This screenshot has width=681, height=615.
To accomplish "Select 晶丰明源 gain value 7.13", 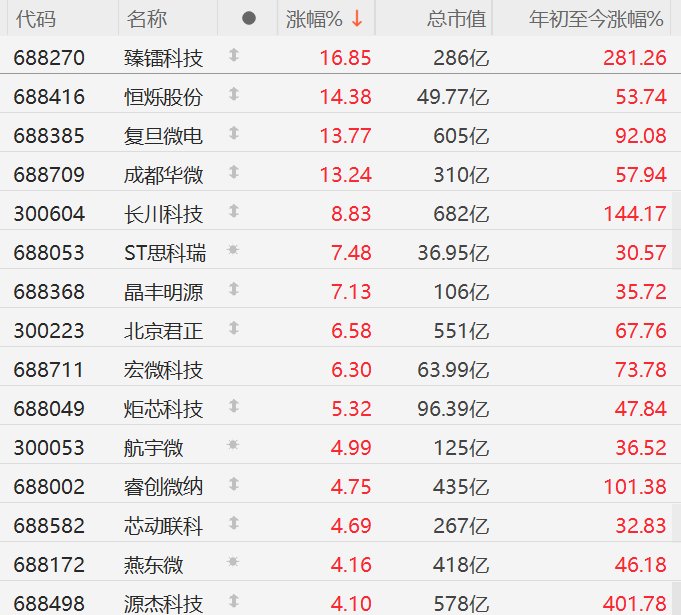I will point(352,292).
